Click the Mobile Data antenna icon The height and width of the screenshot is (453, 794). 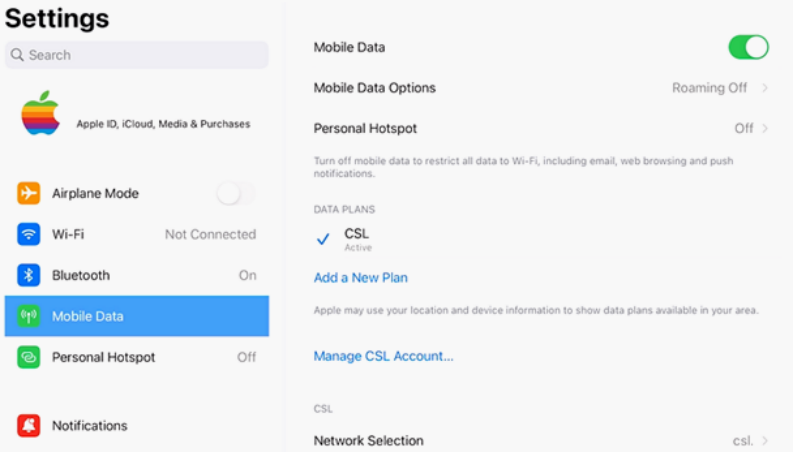click(28, 316)
